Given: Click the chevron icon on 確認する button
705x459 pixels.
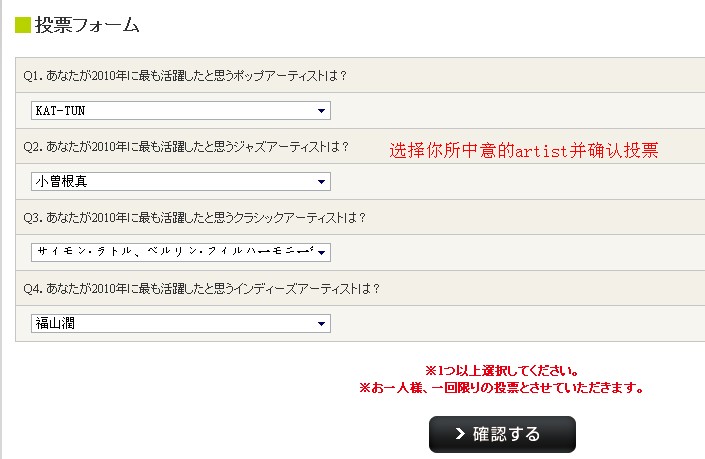Looking at the screenshot, I should pyautogui.click(x=460, y=434).
